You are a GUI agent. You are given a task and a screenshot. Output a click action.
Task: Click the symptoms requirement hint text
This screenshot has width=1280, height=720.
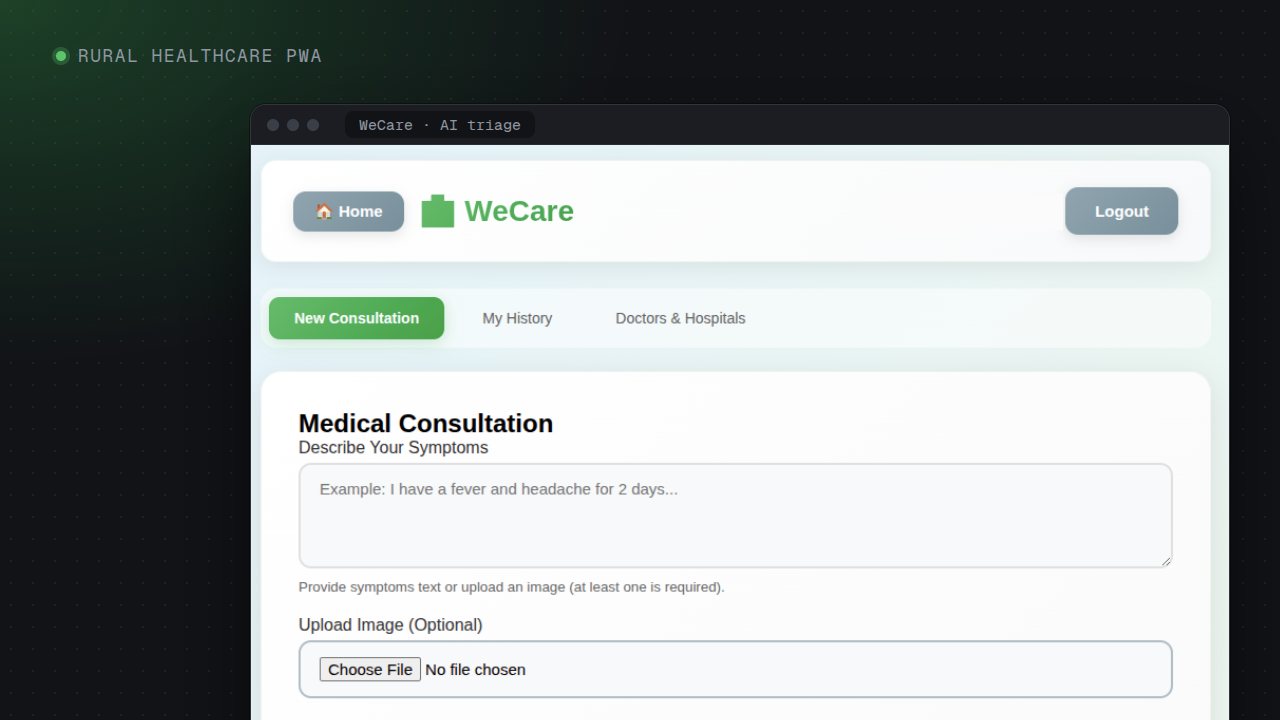(511, 587)
